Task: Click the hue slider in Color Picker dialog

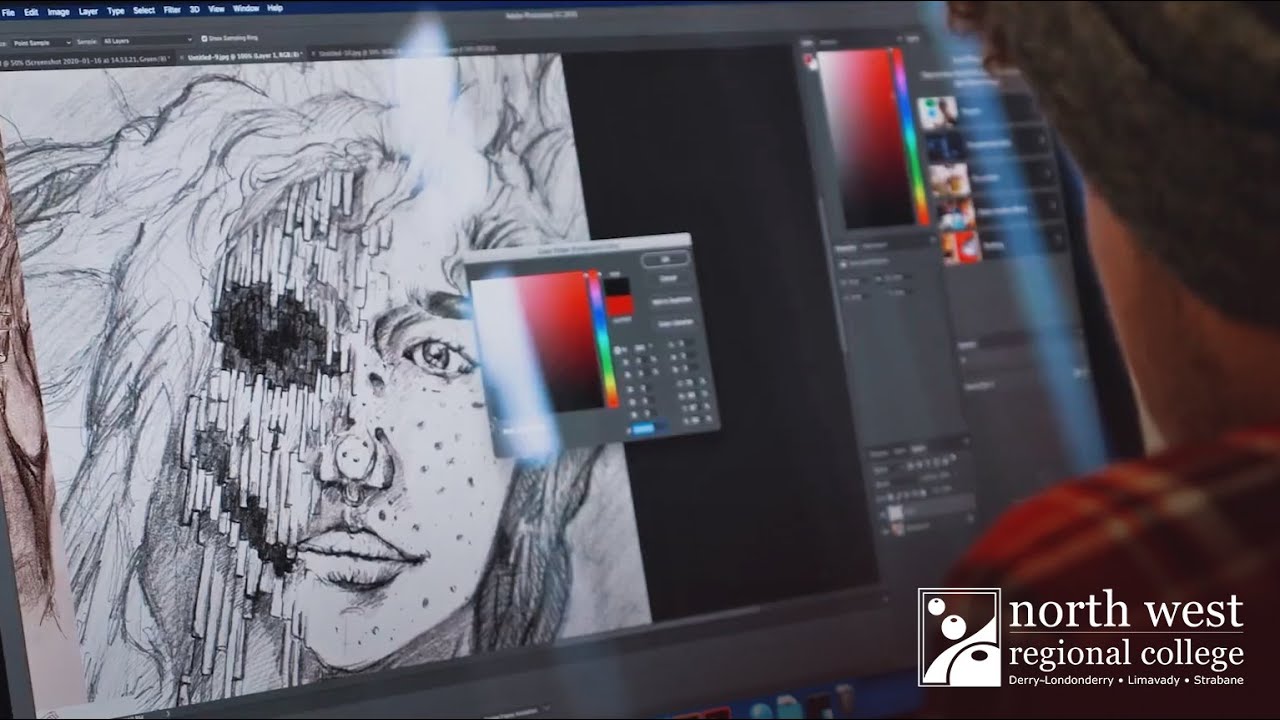Action: point(602,338)
